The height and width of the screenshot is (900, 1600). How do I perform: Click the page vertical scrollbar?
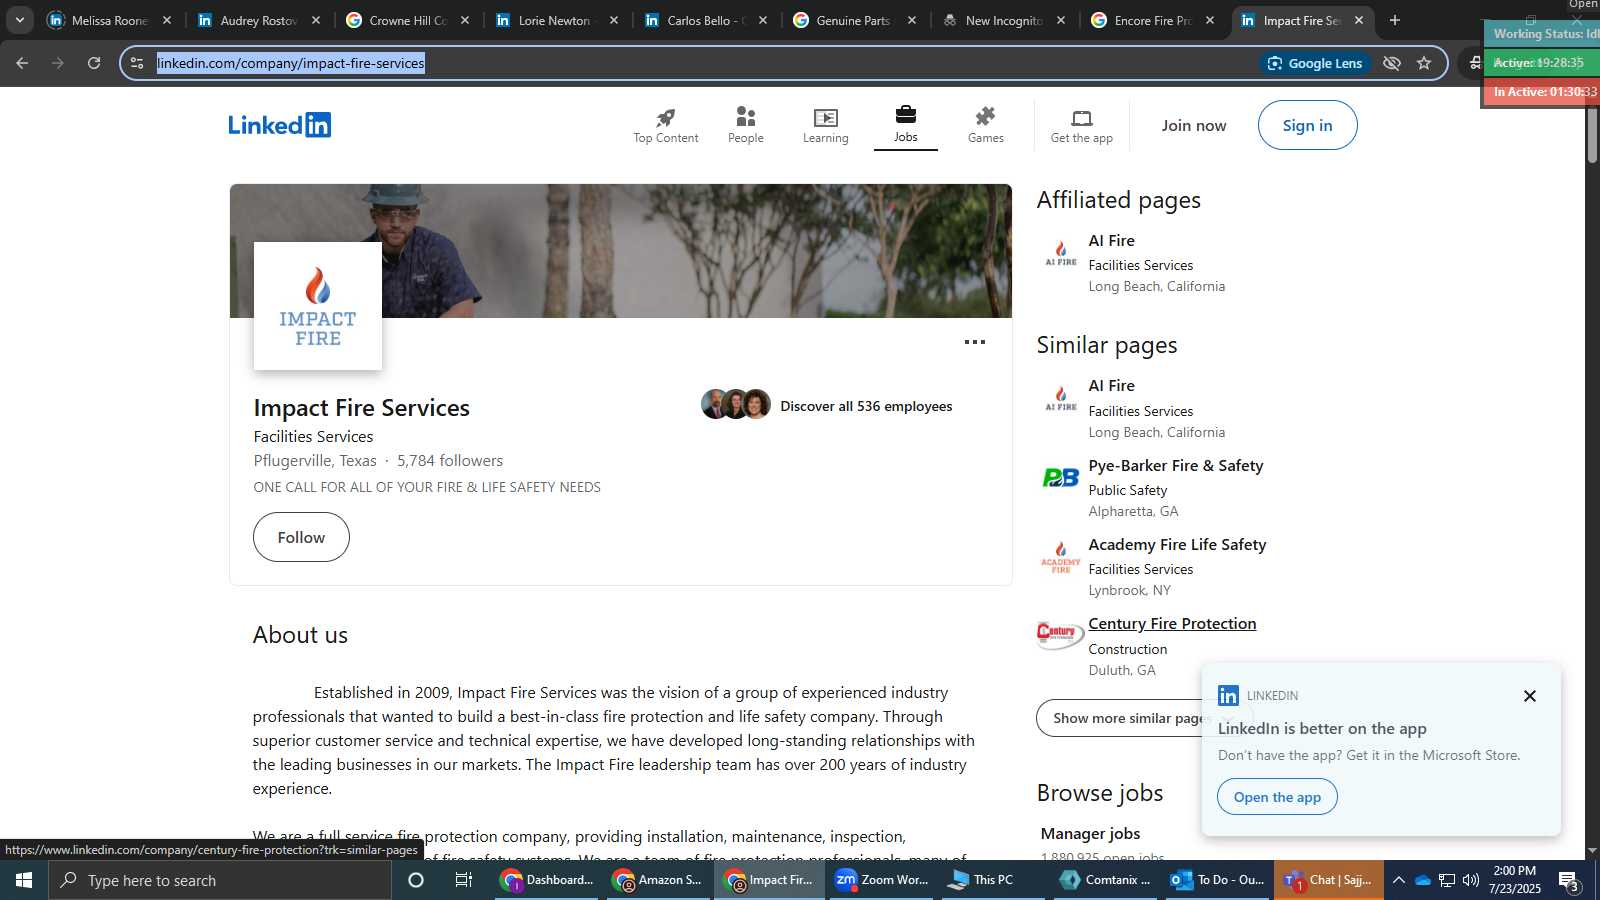[x=1592, y=133]
